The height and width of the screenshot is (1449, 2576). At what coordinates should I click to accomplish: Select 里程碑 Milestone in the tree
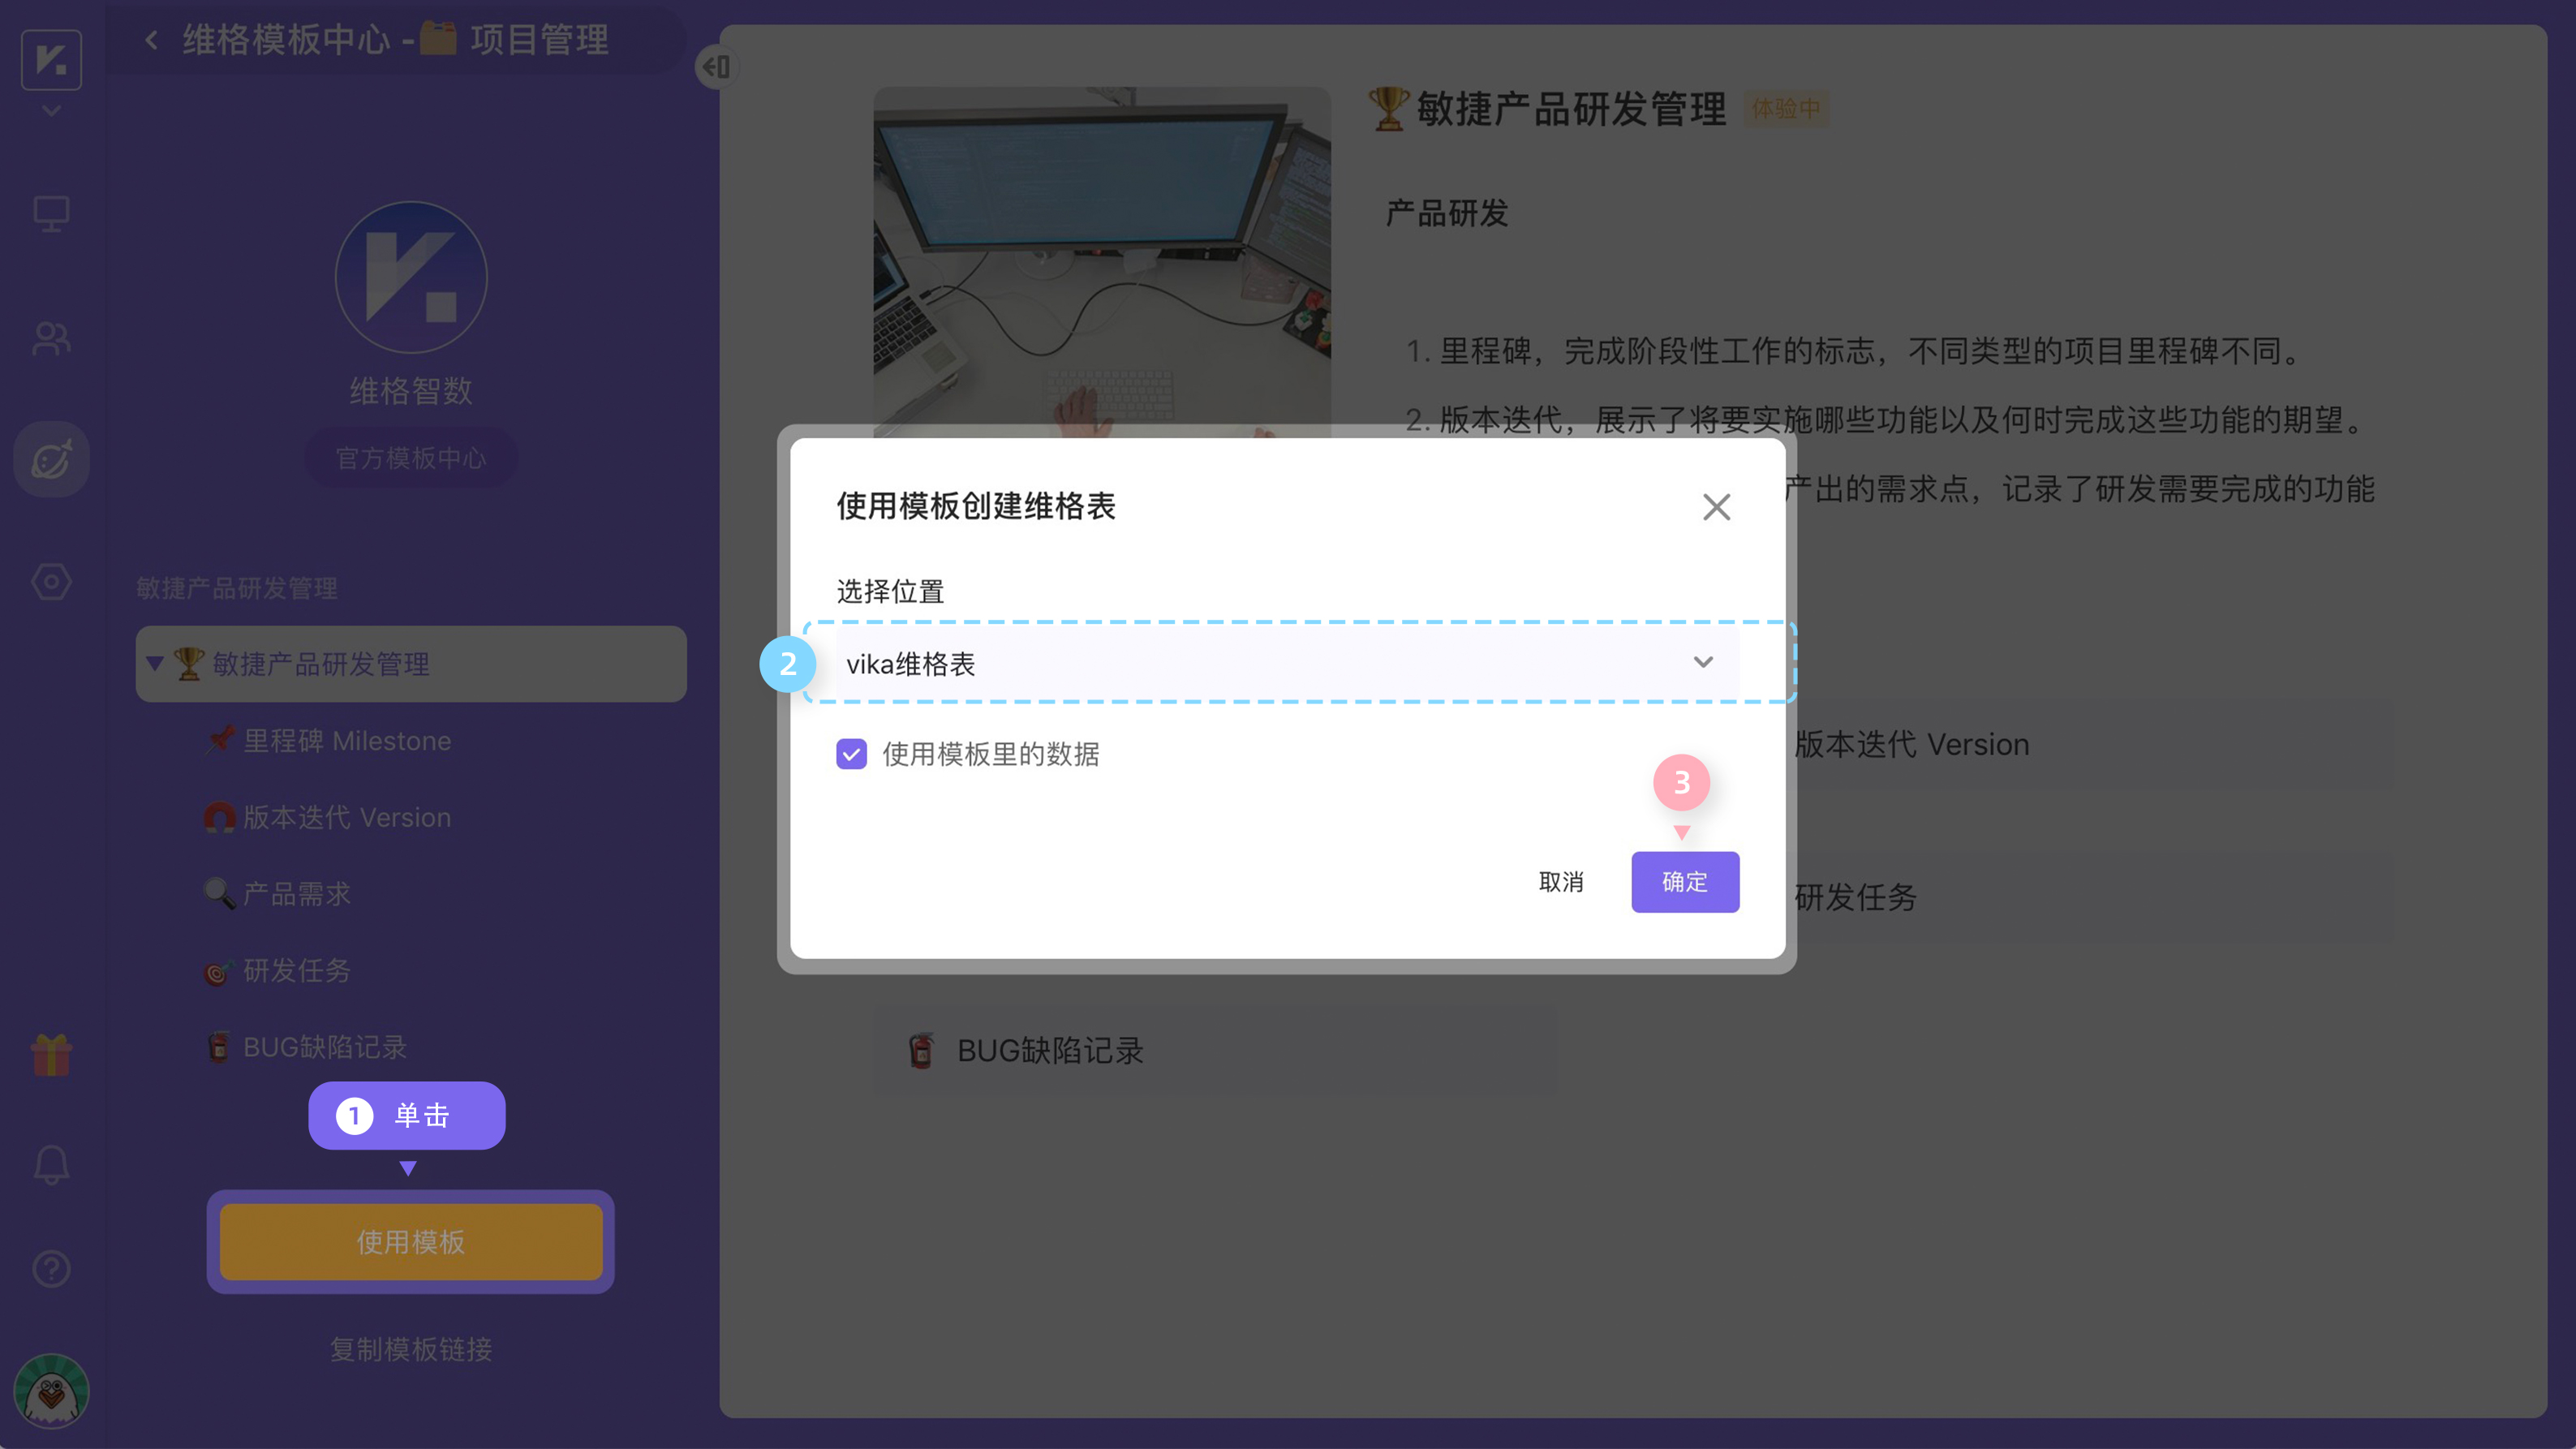346,741
